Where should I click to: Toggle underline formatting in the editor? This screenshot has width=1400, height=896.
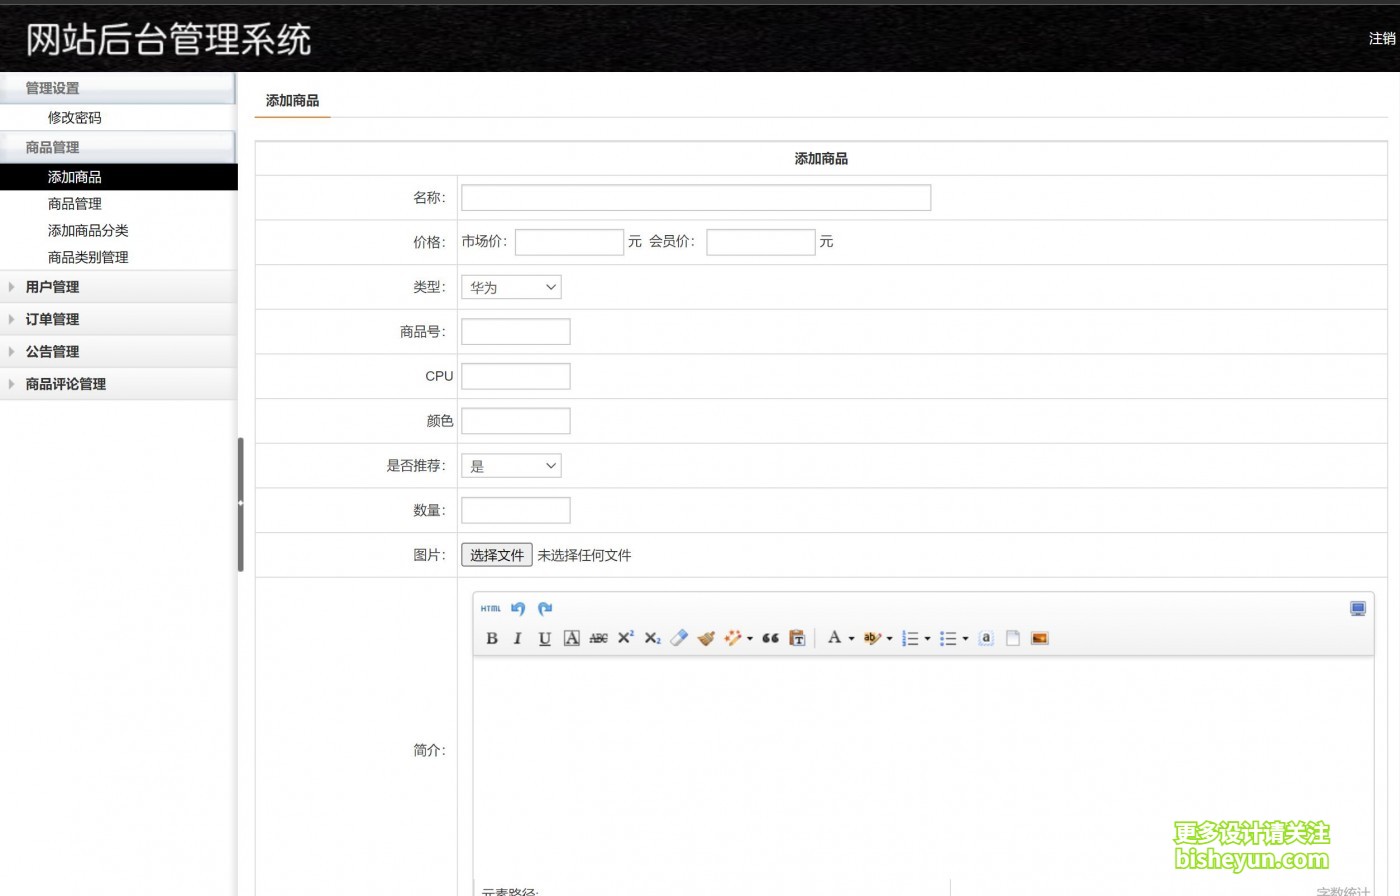[x=545, y=638]
